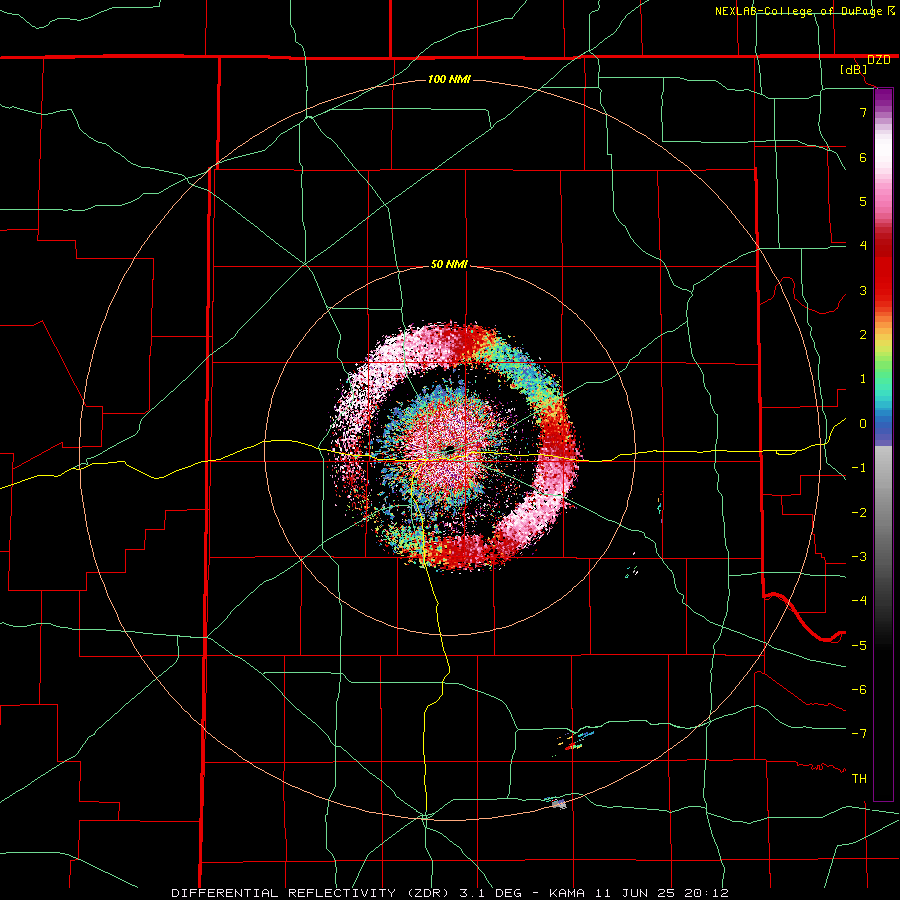900x900 pixels.
Task: Click the -7 dB tick label on the scale
Action: pyautogui.click(x=859, y=734)
